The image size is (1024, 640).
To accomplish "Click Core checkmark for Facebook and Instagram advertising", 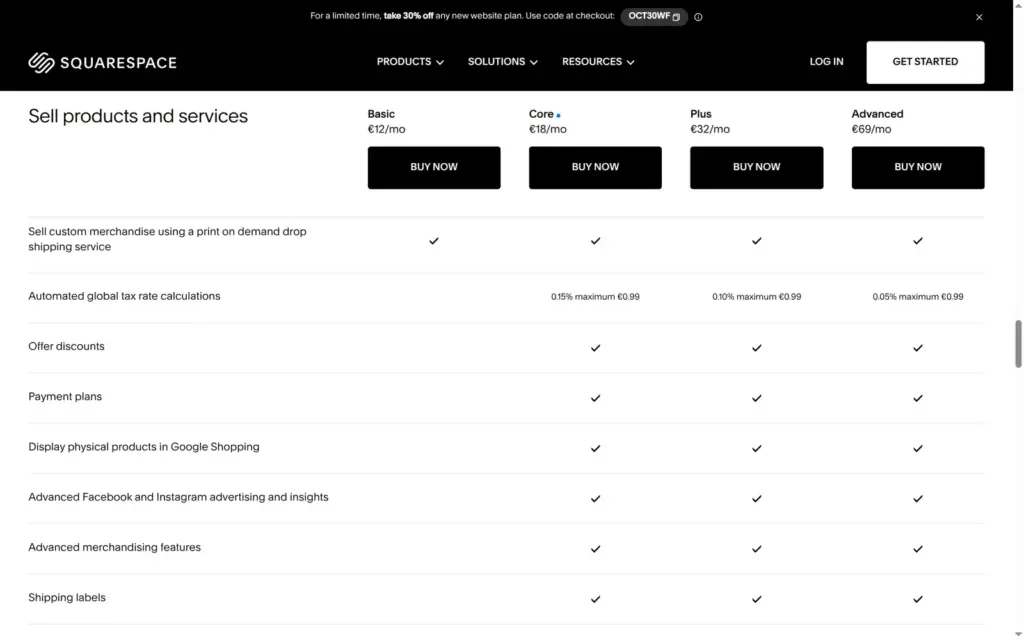I will pos(595,499).
